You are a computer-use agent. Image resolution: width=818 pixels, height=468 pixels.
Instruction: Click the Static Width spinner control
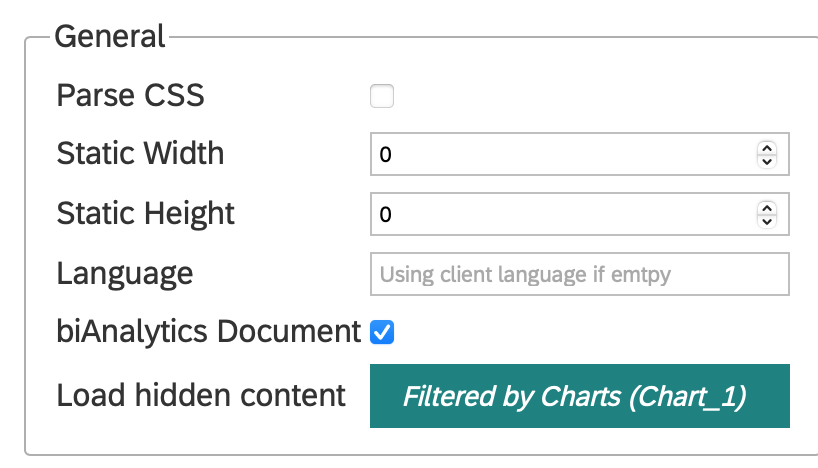click(767, 154)
